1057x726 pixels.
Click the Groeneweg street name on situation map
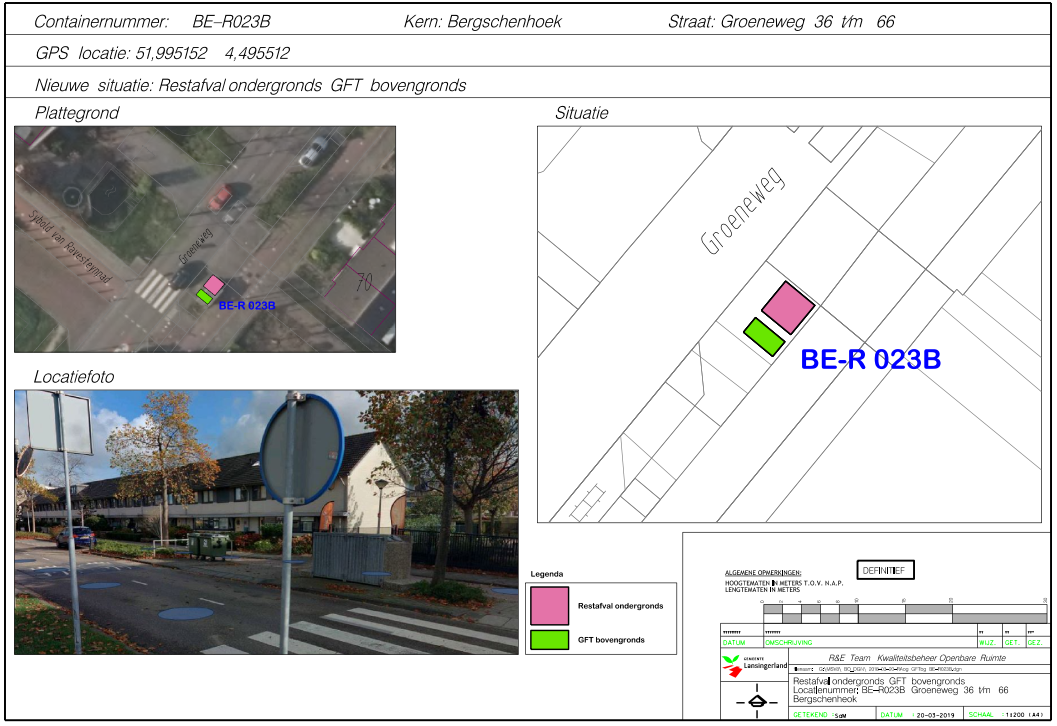(744, 211)
